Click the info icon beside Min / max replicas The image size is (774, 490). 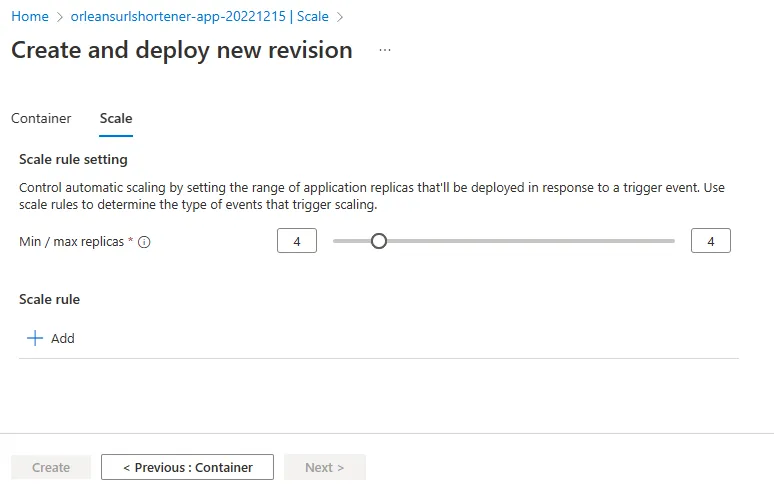point(144,242)
